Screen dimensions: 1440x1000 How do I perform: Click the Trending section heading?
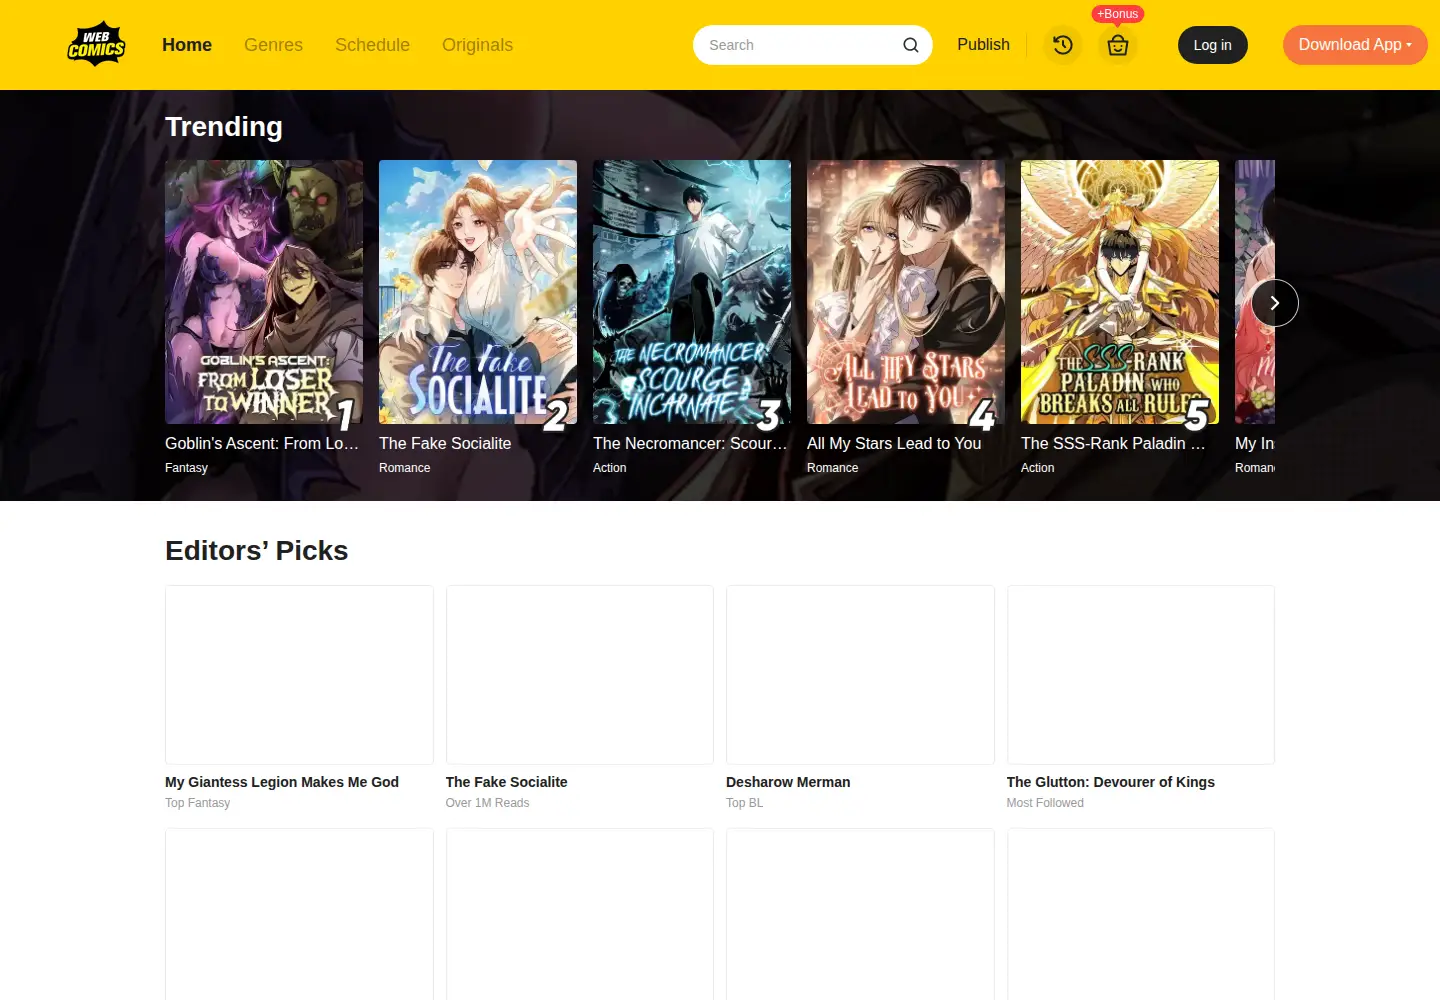click(224, 127)
